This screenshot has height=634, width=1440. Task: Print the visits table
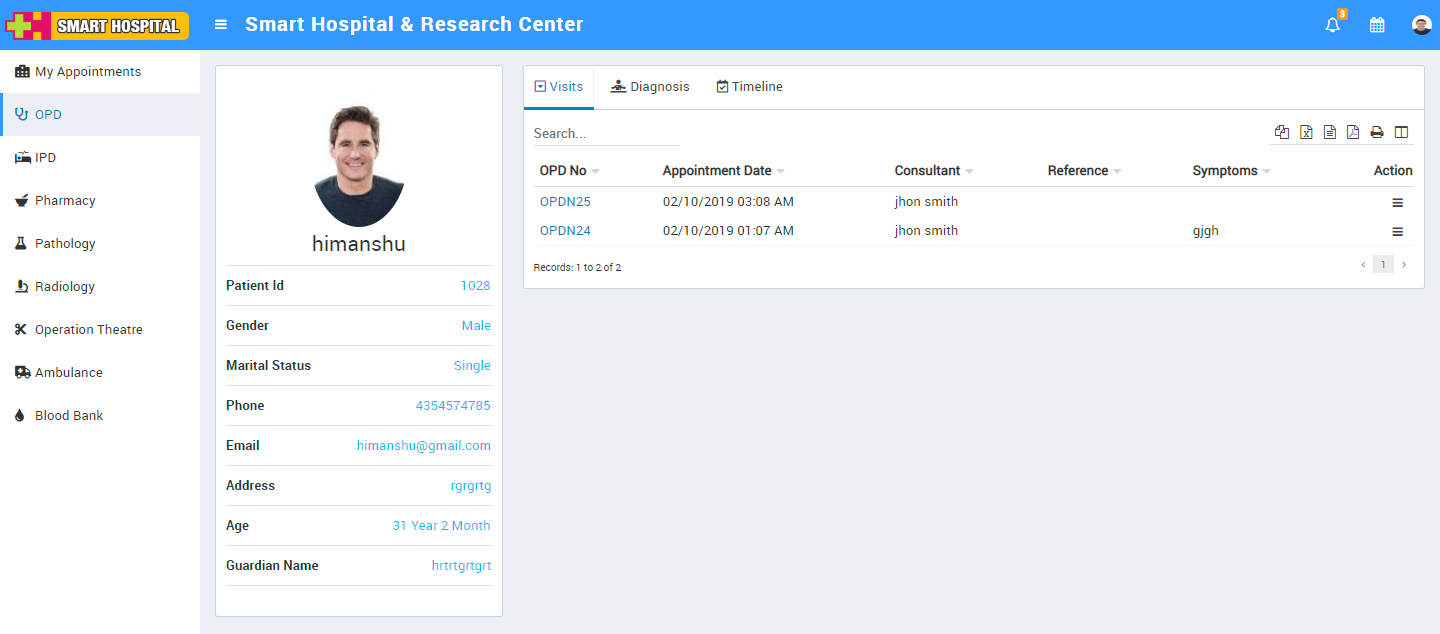[1377, 132]
